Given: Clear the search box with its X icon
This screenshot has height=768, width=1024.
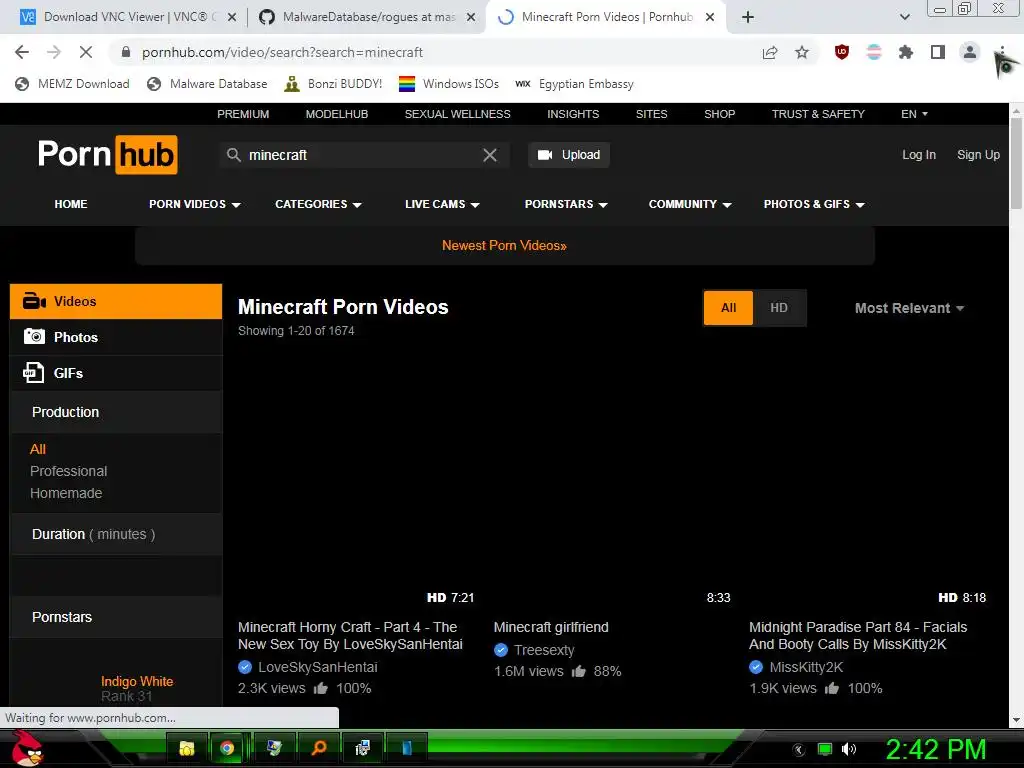Looking at the screenshot, I should (490, 155).
